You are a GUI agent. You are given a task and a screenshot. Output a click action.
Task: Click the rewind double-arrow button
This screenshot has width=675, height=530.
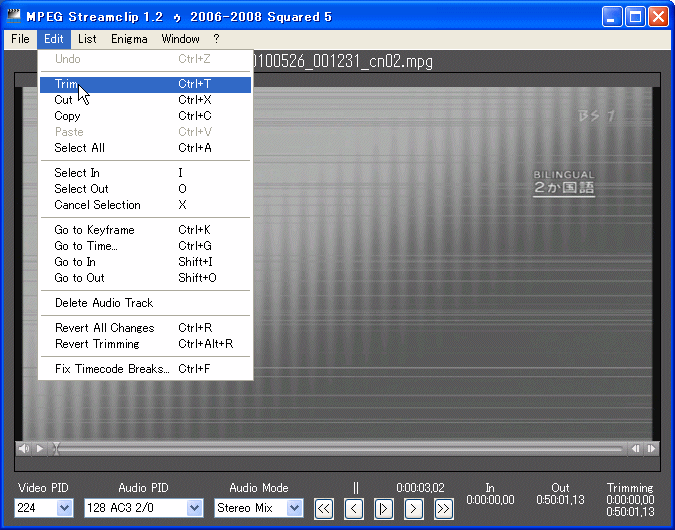click(x=324, y=509)
